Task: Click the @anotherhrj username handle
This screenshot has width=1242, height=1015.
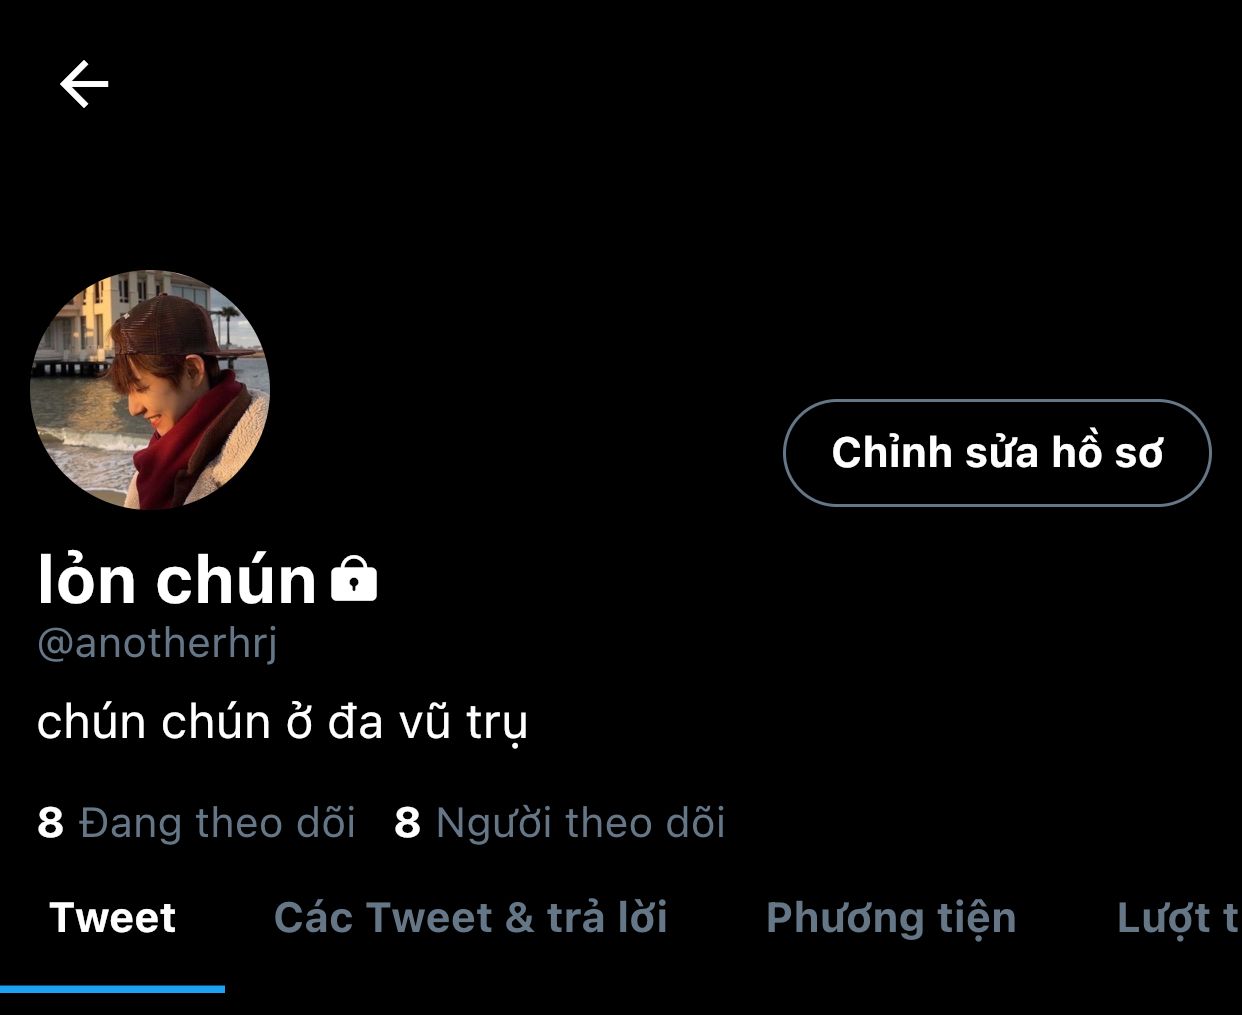Action: click(x=157, y=643)
